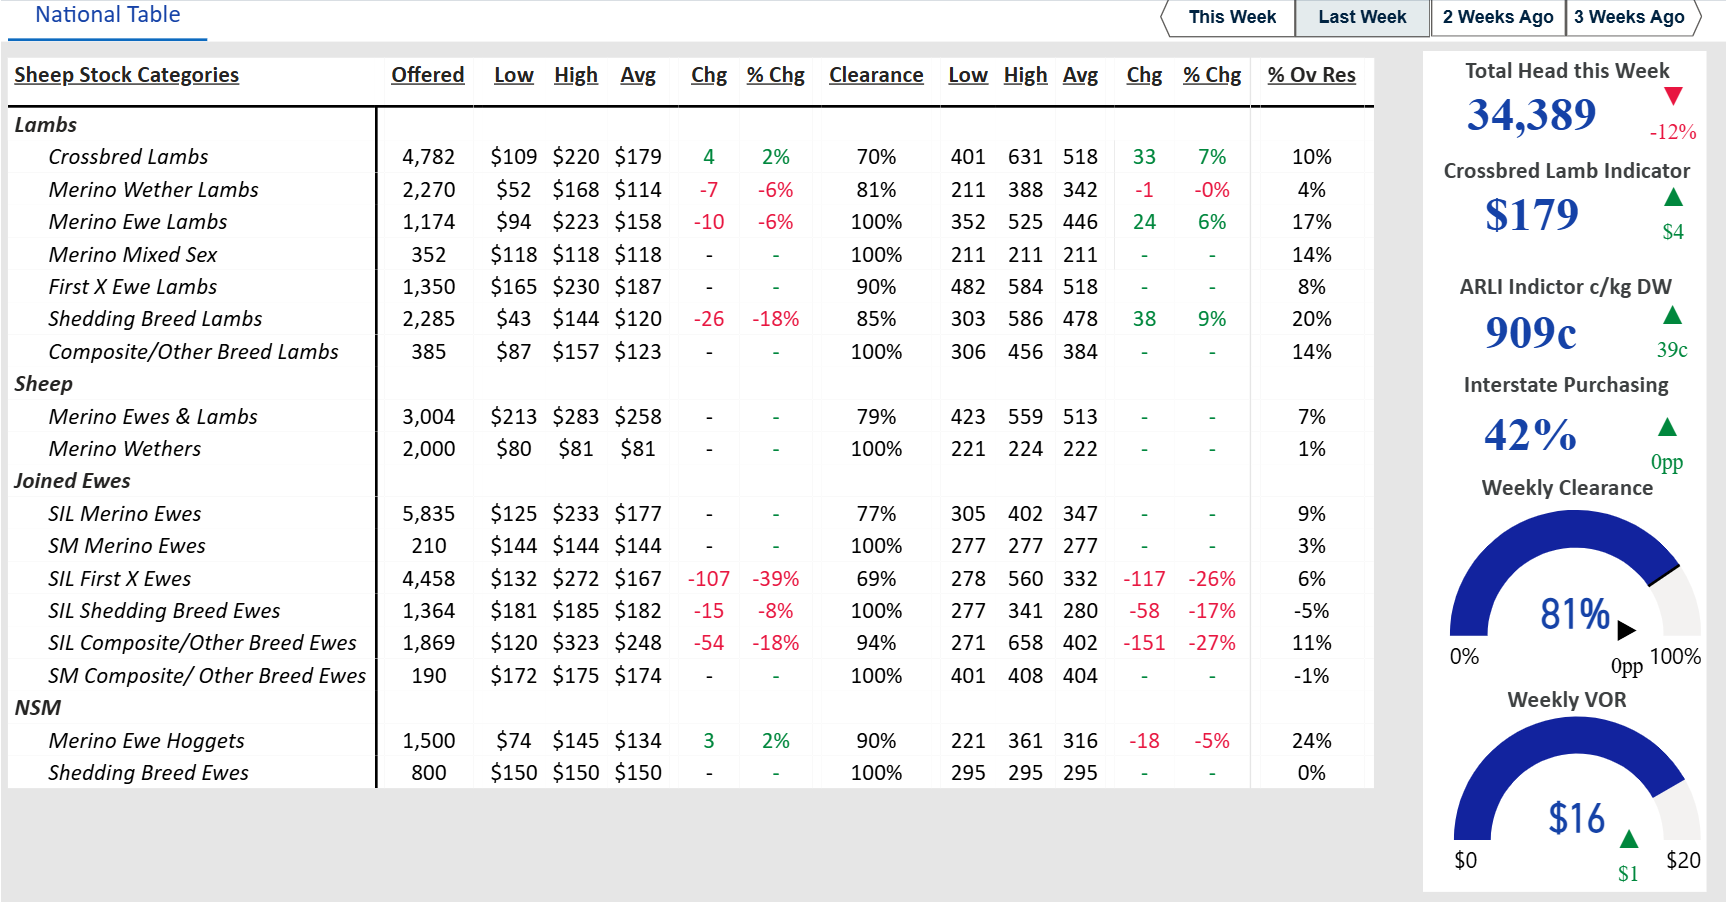
Task: Click the -12% change under Total Head
Action: click(x=1672, y=132)
